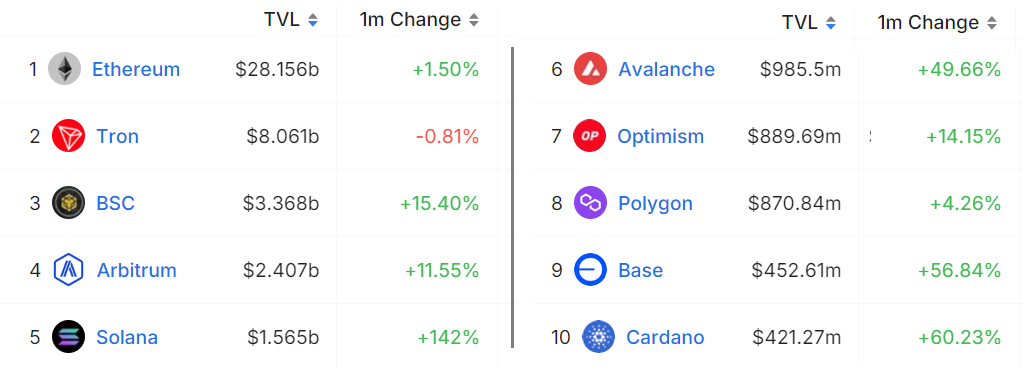Click the BSC chain logo icon
The height and width of the screenshot is (369, 1023).
click(x=69, y=203)
